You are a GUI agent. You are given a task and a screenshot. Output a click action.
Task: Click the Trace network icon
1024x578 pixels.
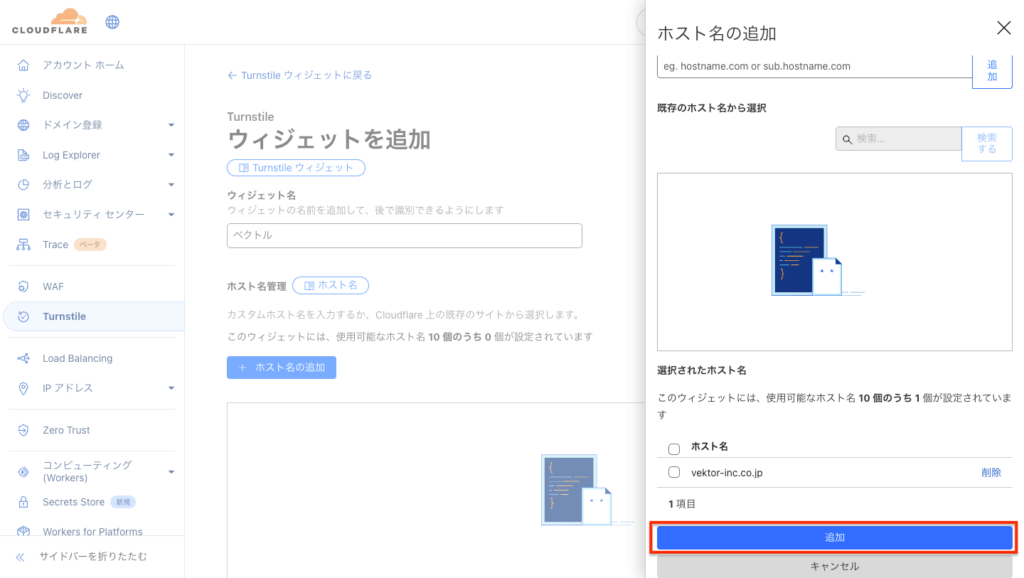coord(24,244)
